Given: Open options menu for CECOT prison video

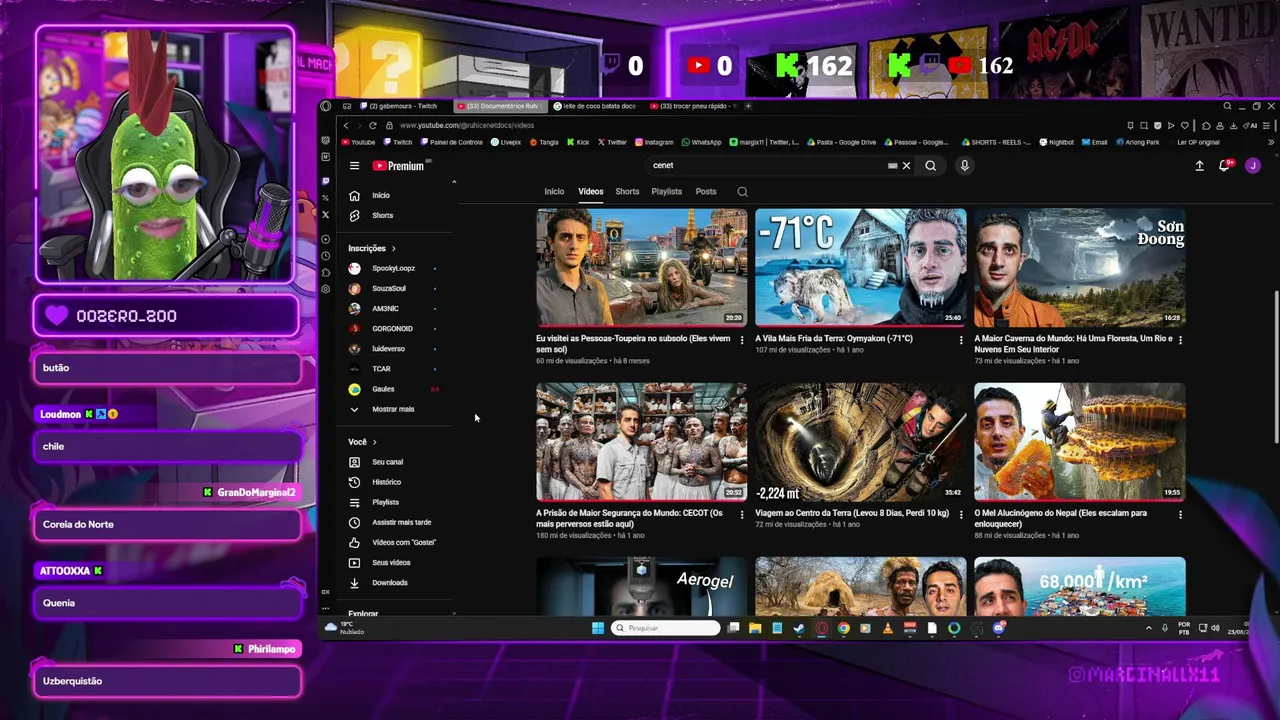Looking at the screenshot, I should click(x=742, y=514).
